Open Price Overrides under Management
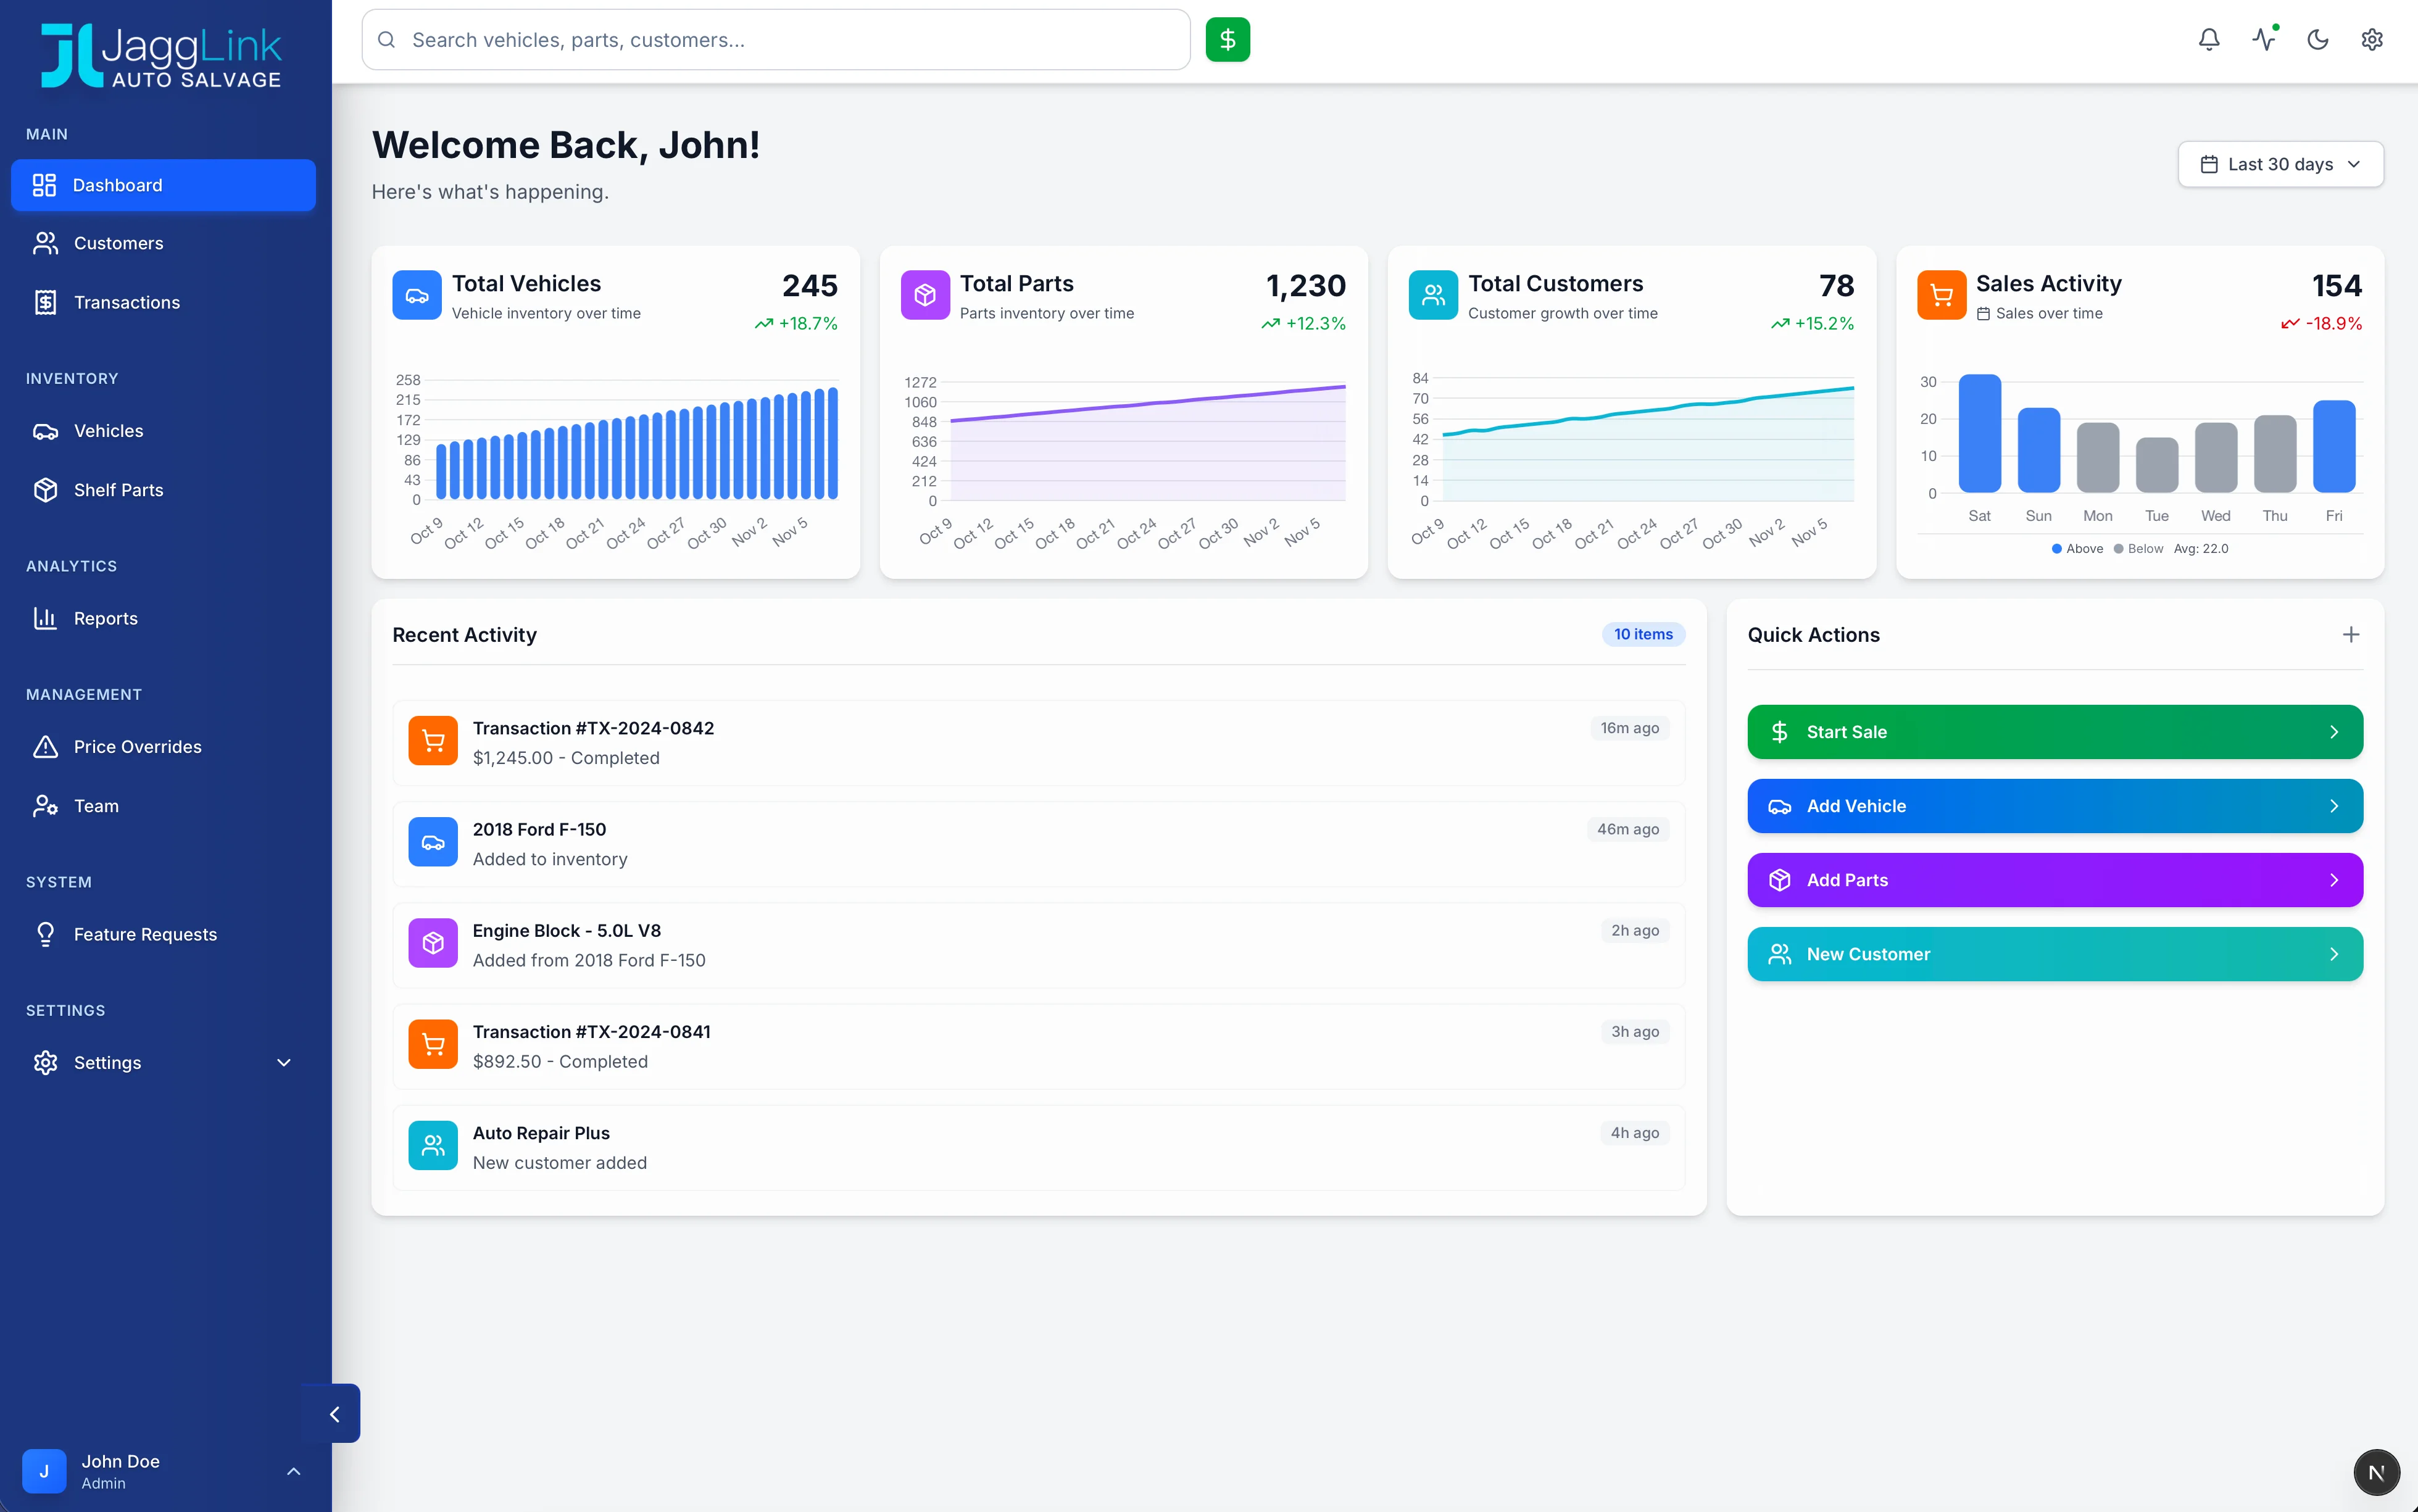The width and height of the screenshot is (2418, 1512). 137,746
